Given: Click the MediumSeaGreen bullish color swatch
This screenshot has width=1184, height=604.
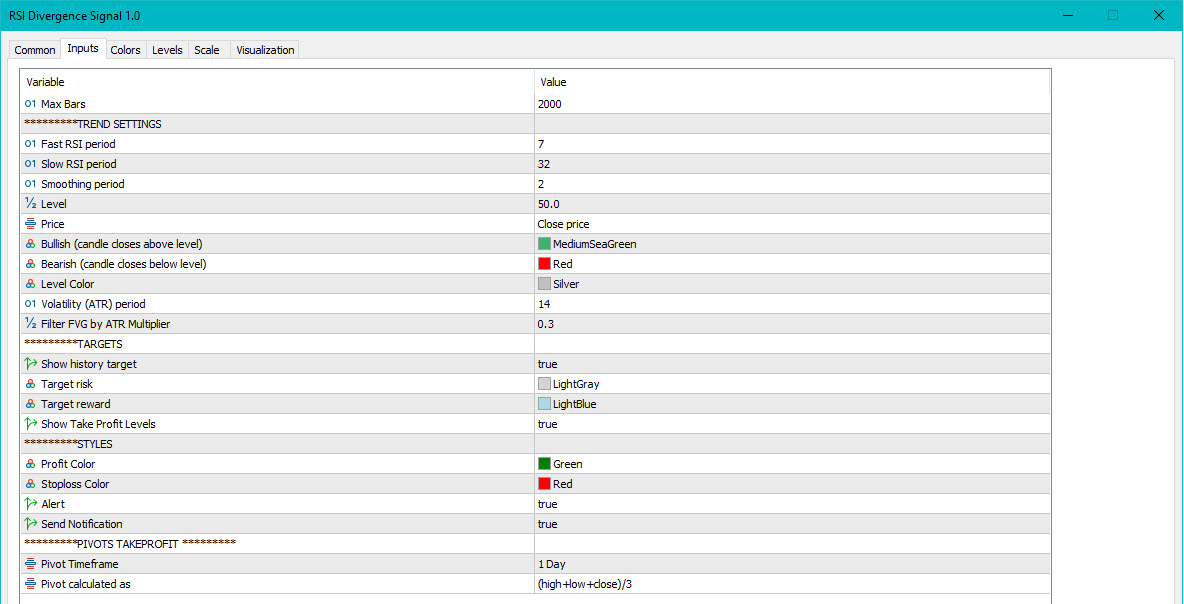Looking at the screenshot, I should click(544, 244).
